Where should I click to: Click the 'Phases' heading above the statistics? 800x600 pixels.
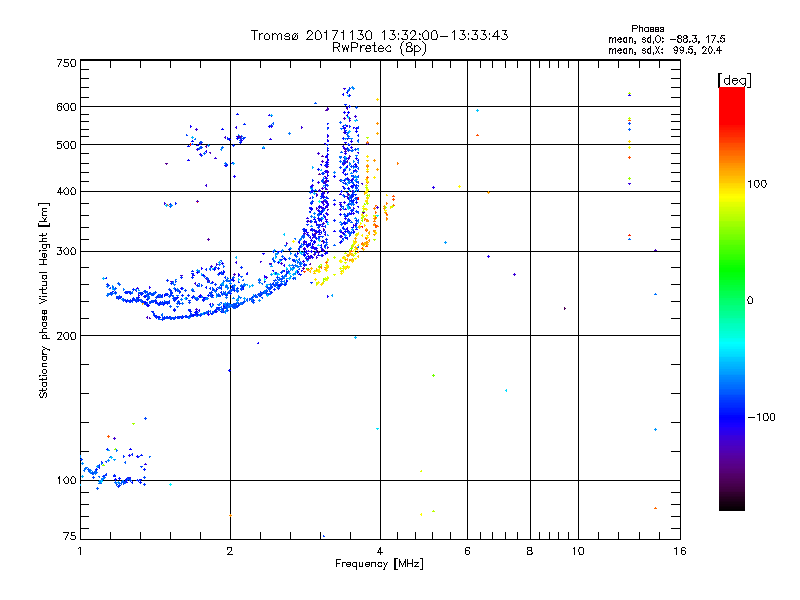tap(647, 29)
